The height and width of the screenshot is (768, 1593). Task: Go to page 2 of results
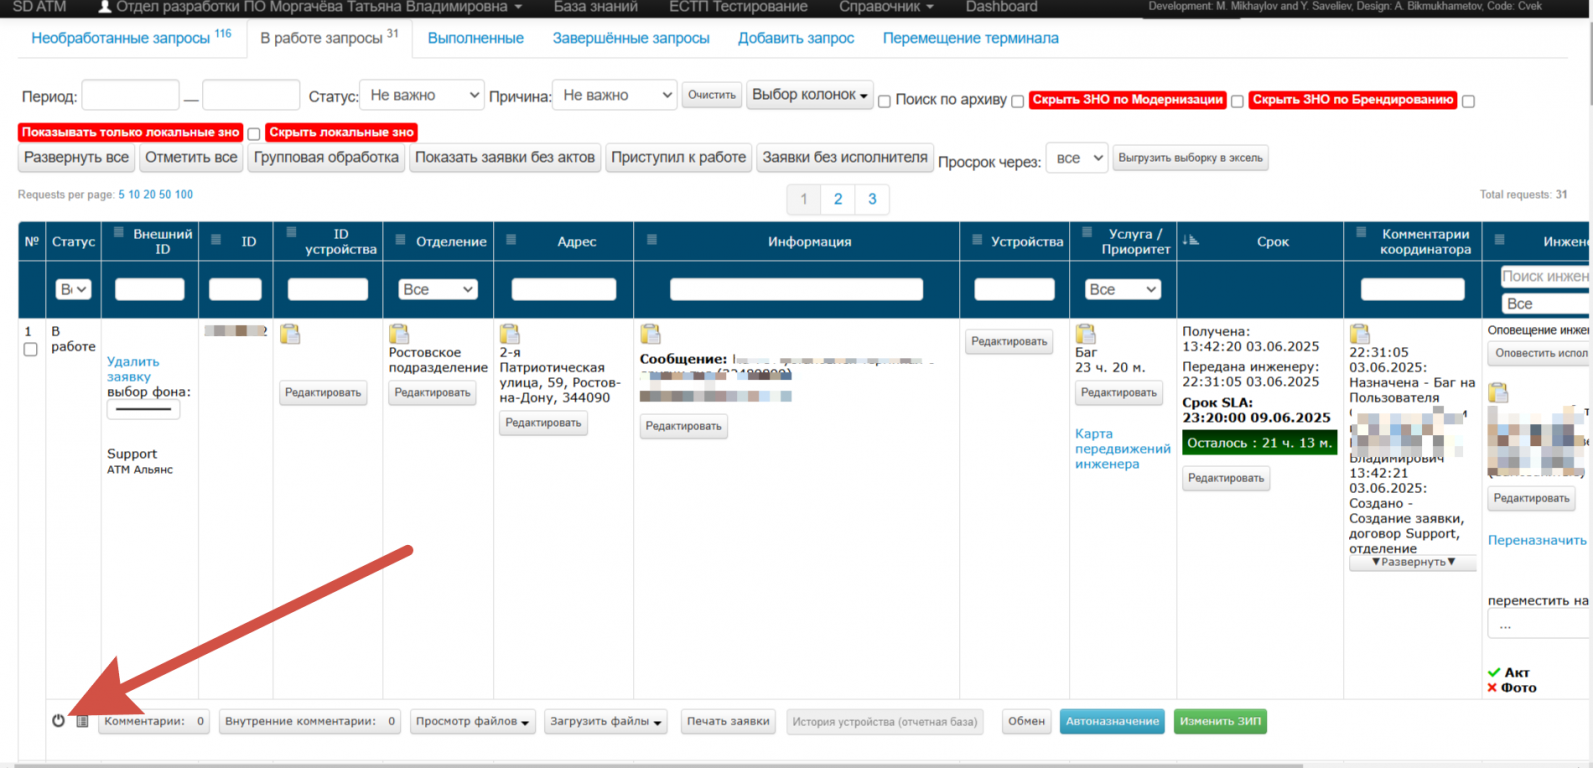point(837,199)
